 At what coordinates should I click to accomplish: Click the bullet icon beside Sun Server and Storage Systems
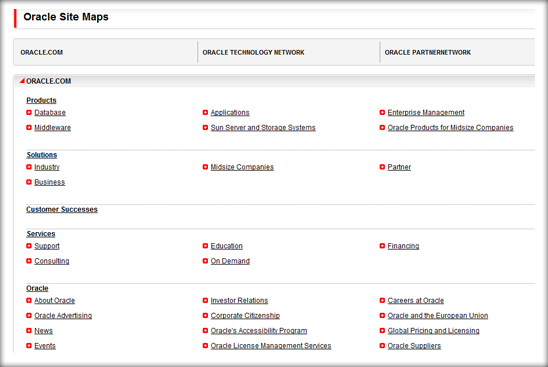pos(206,128)
